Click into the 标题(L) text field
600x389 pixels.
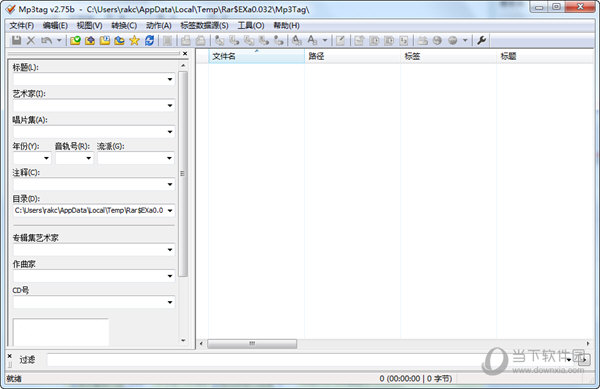(89, 80)
